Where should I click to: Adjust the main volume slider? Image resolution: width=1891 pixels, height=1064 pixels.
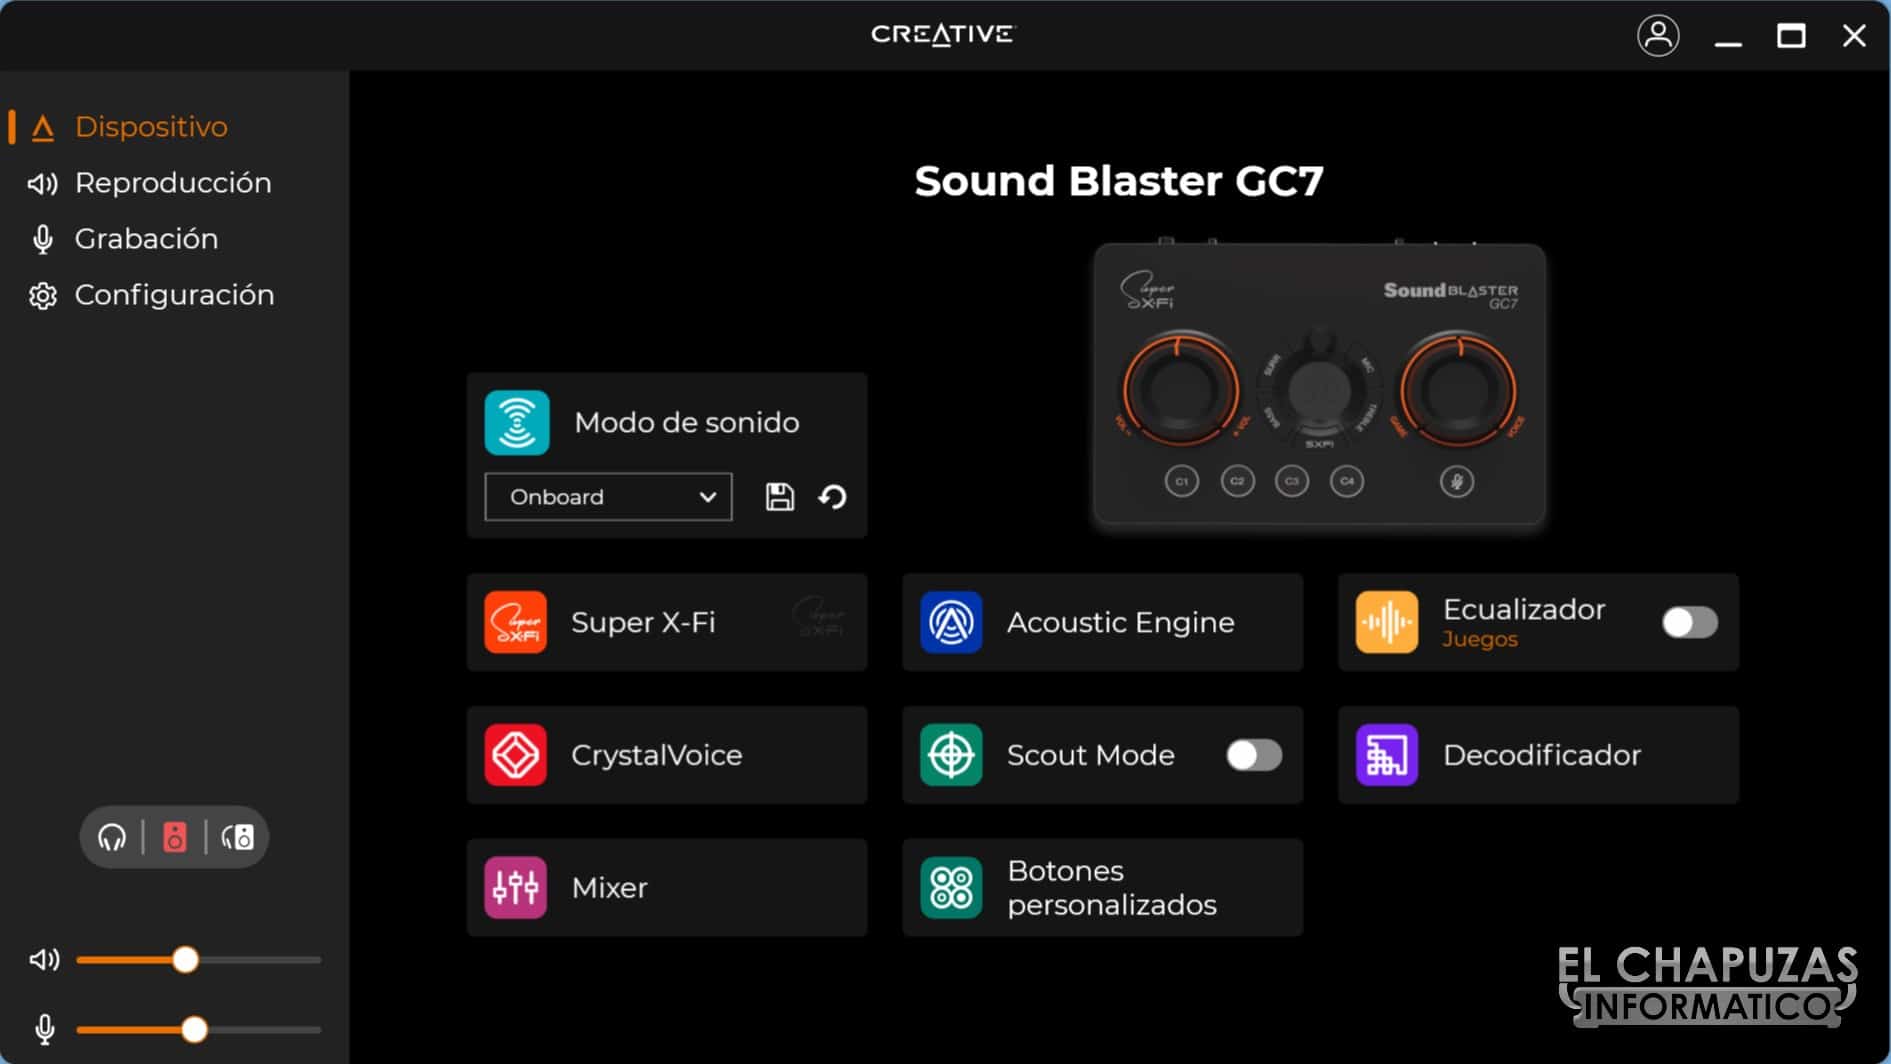[x=185, y=959]
